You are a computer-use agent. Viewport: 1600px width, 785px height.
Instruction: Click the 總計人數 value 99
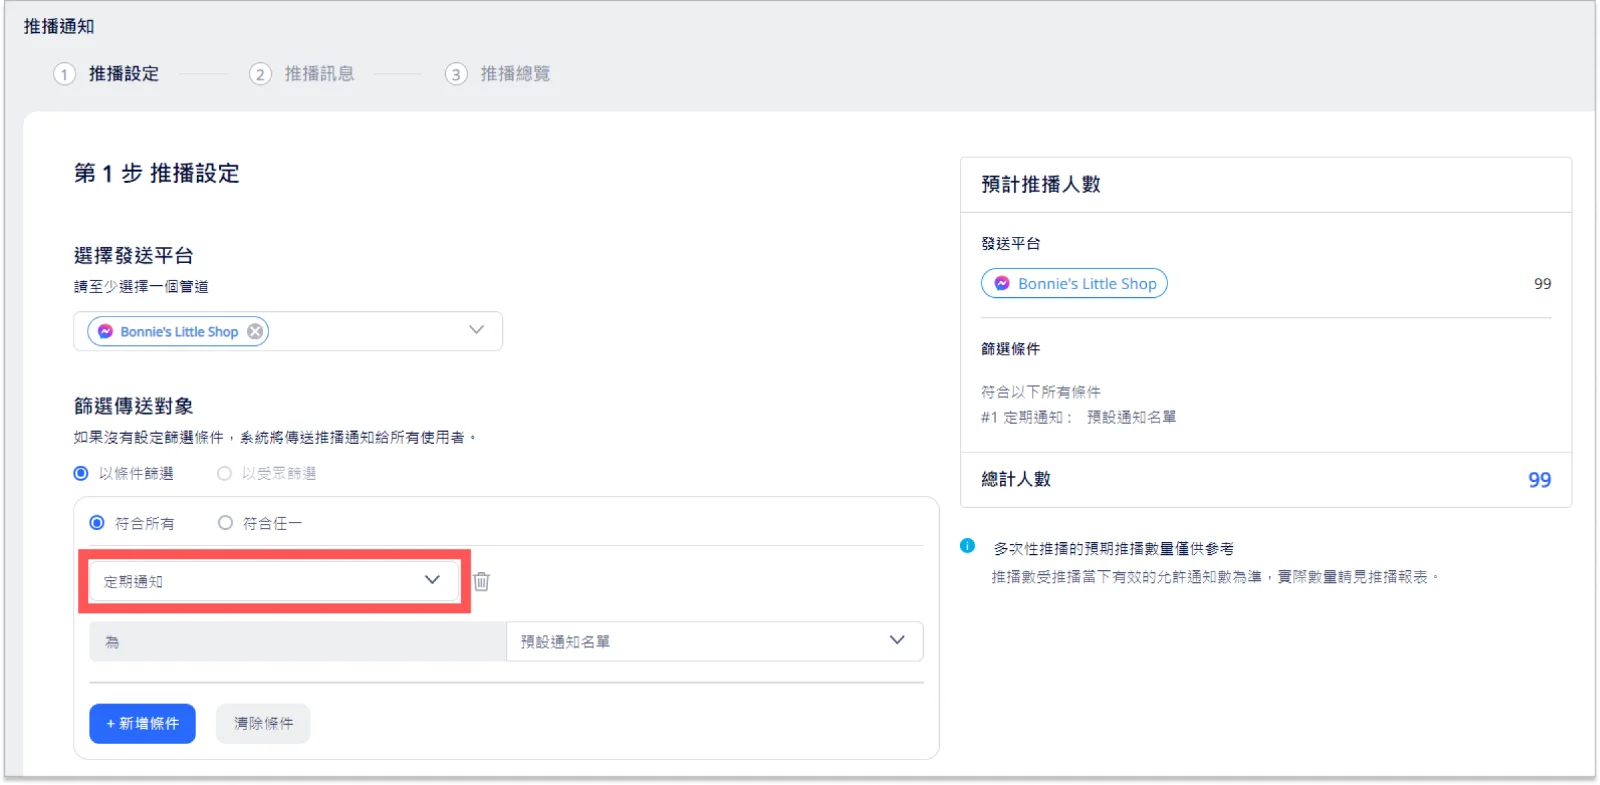click(x=1539, y=480)
